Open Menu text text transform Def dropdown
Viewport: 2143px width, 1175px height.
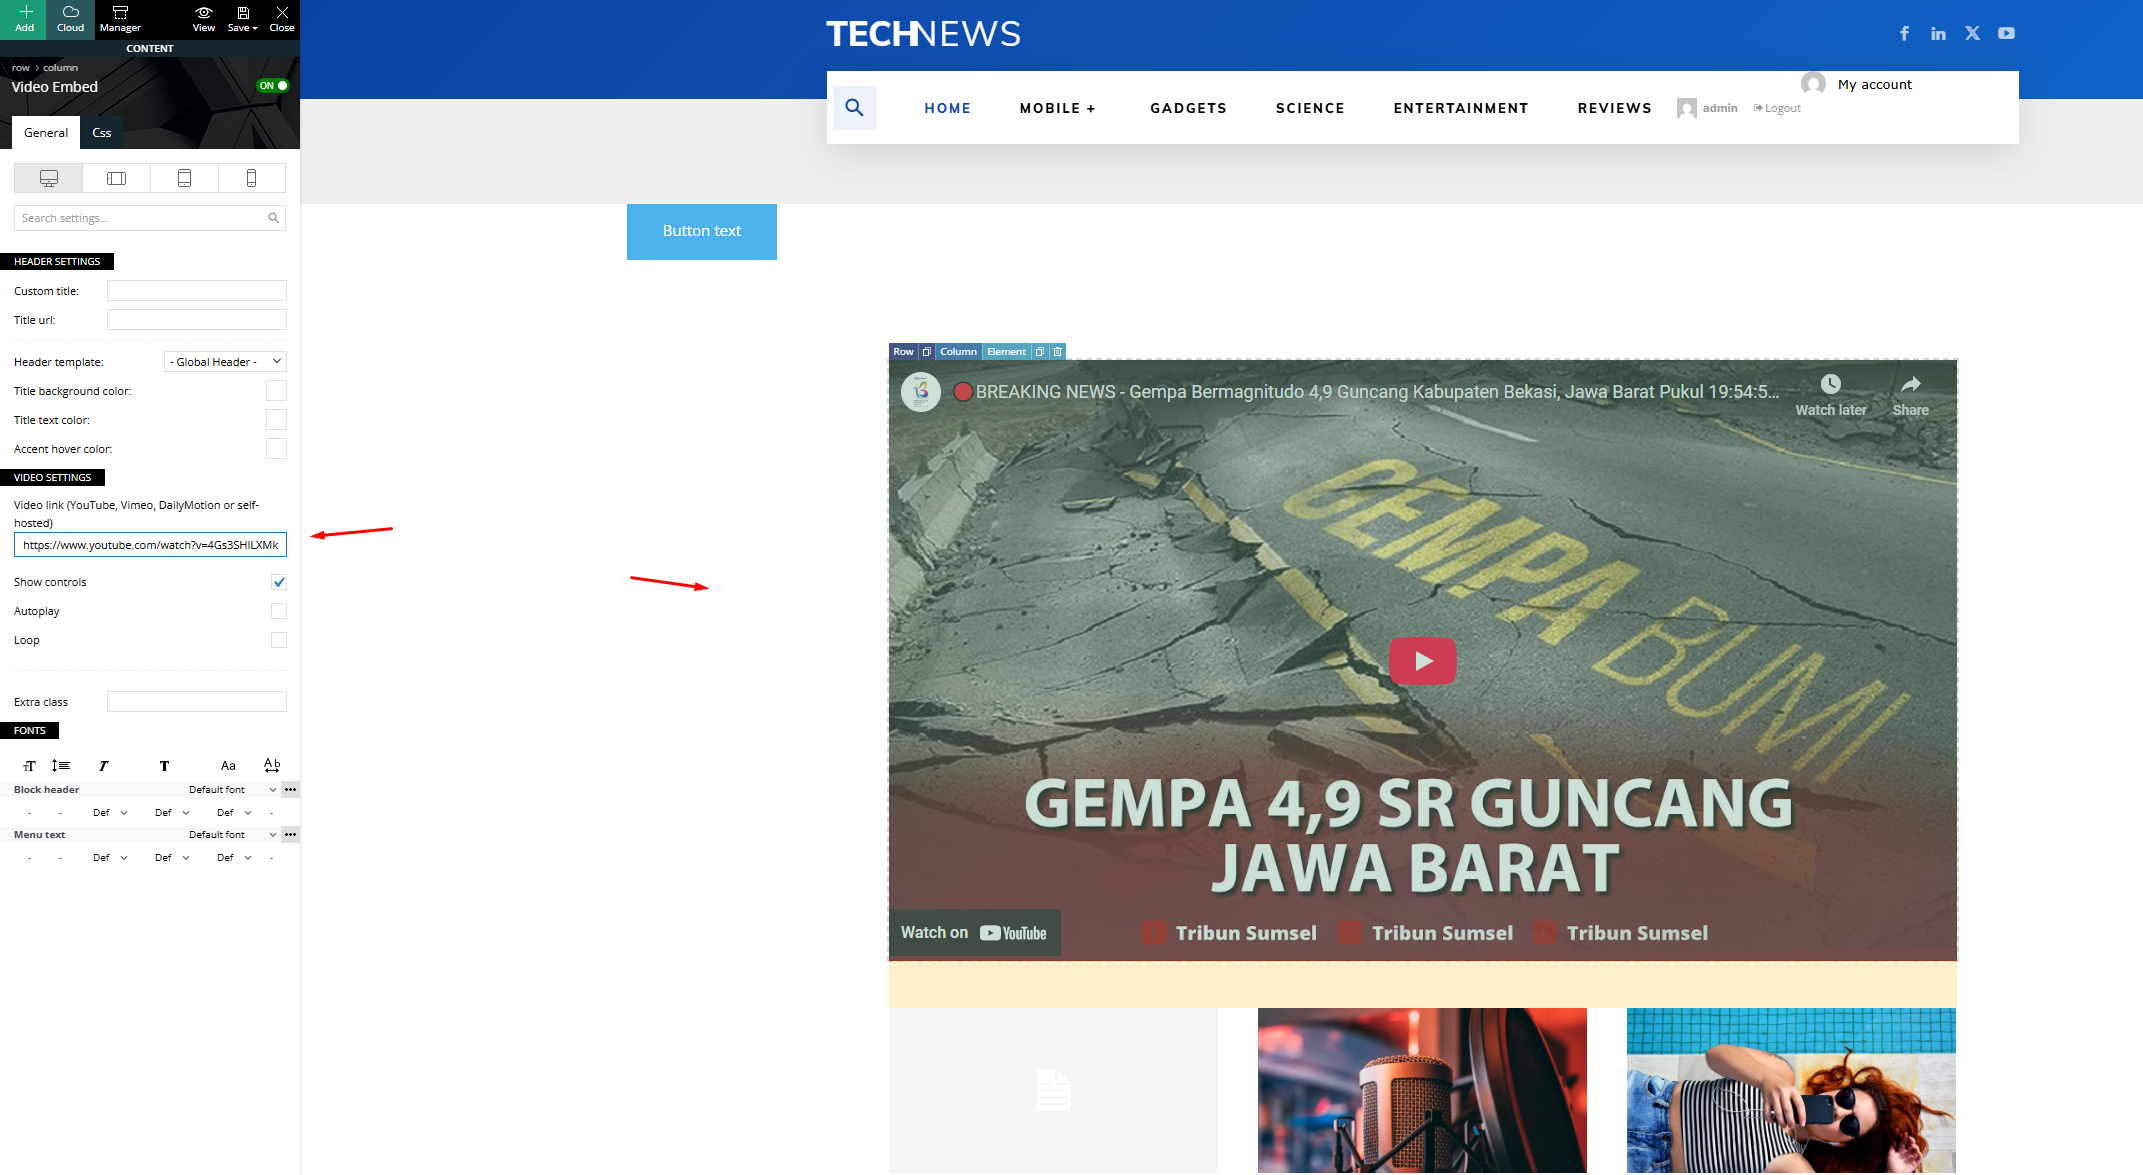234,858
